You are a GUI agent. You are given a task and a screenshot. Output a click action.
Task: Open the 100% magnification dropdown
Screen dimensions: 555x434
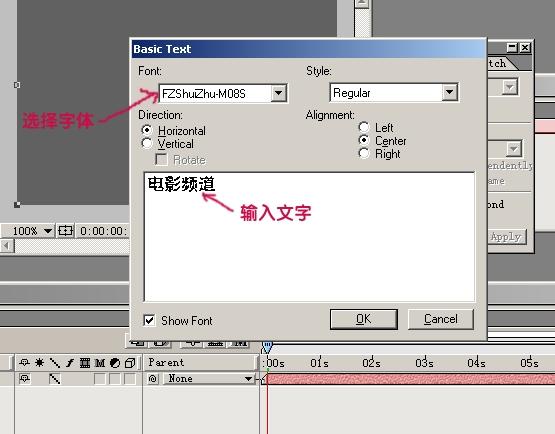click(x=48, y=231)
